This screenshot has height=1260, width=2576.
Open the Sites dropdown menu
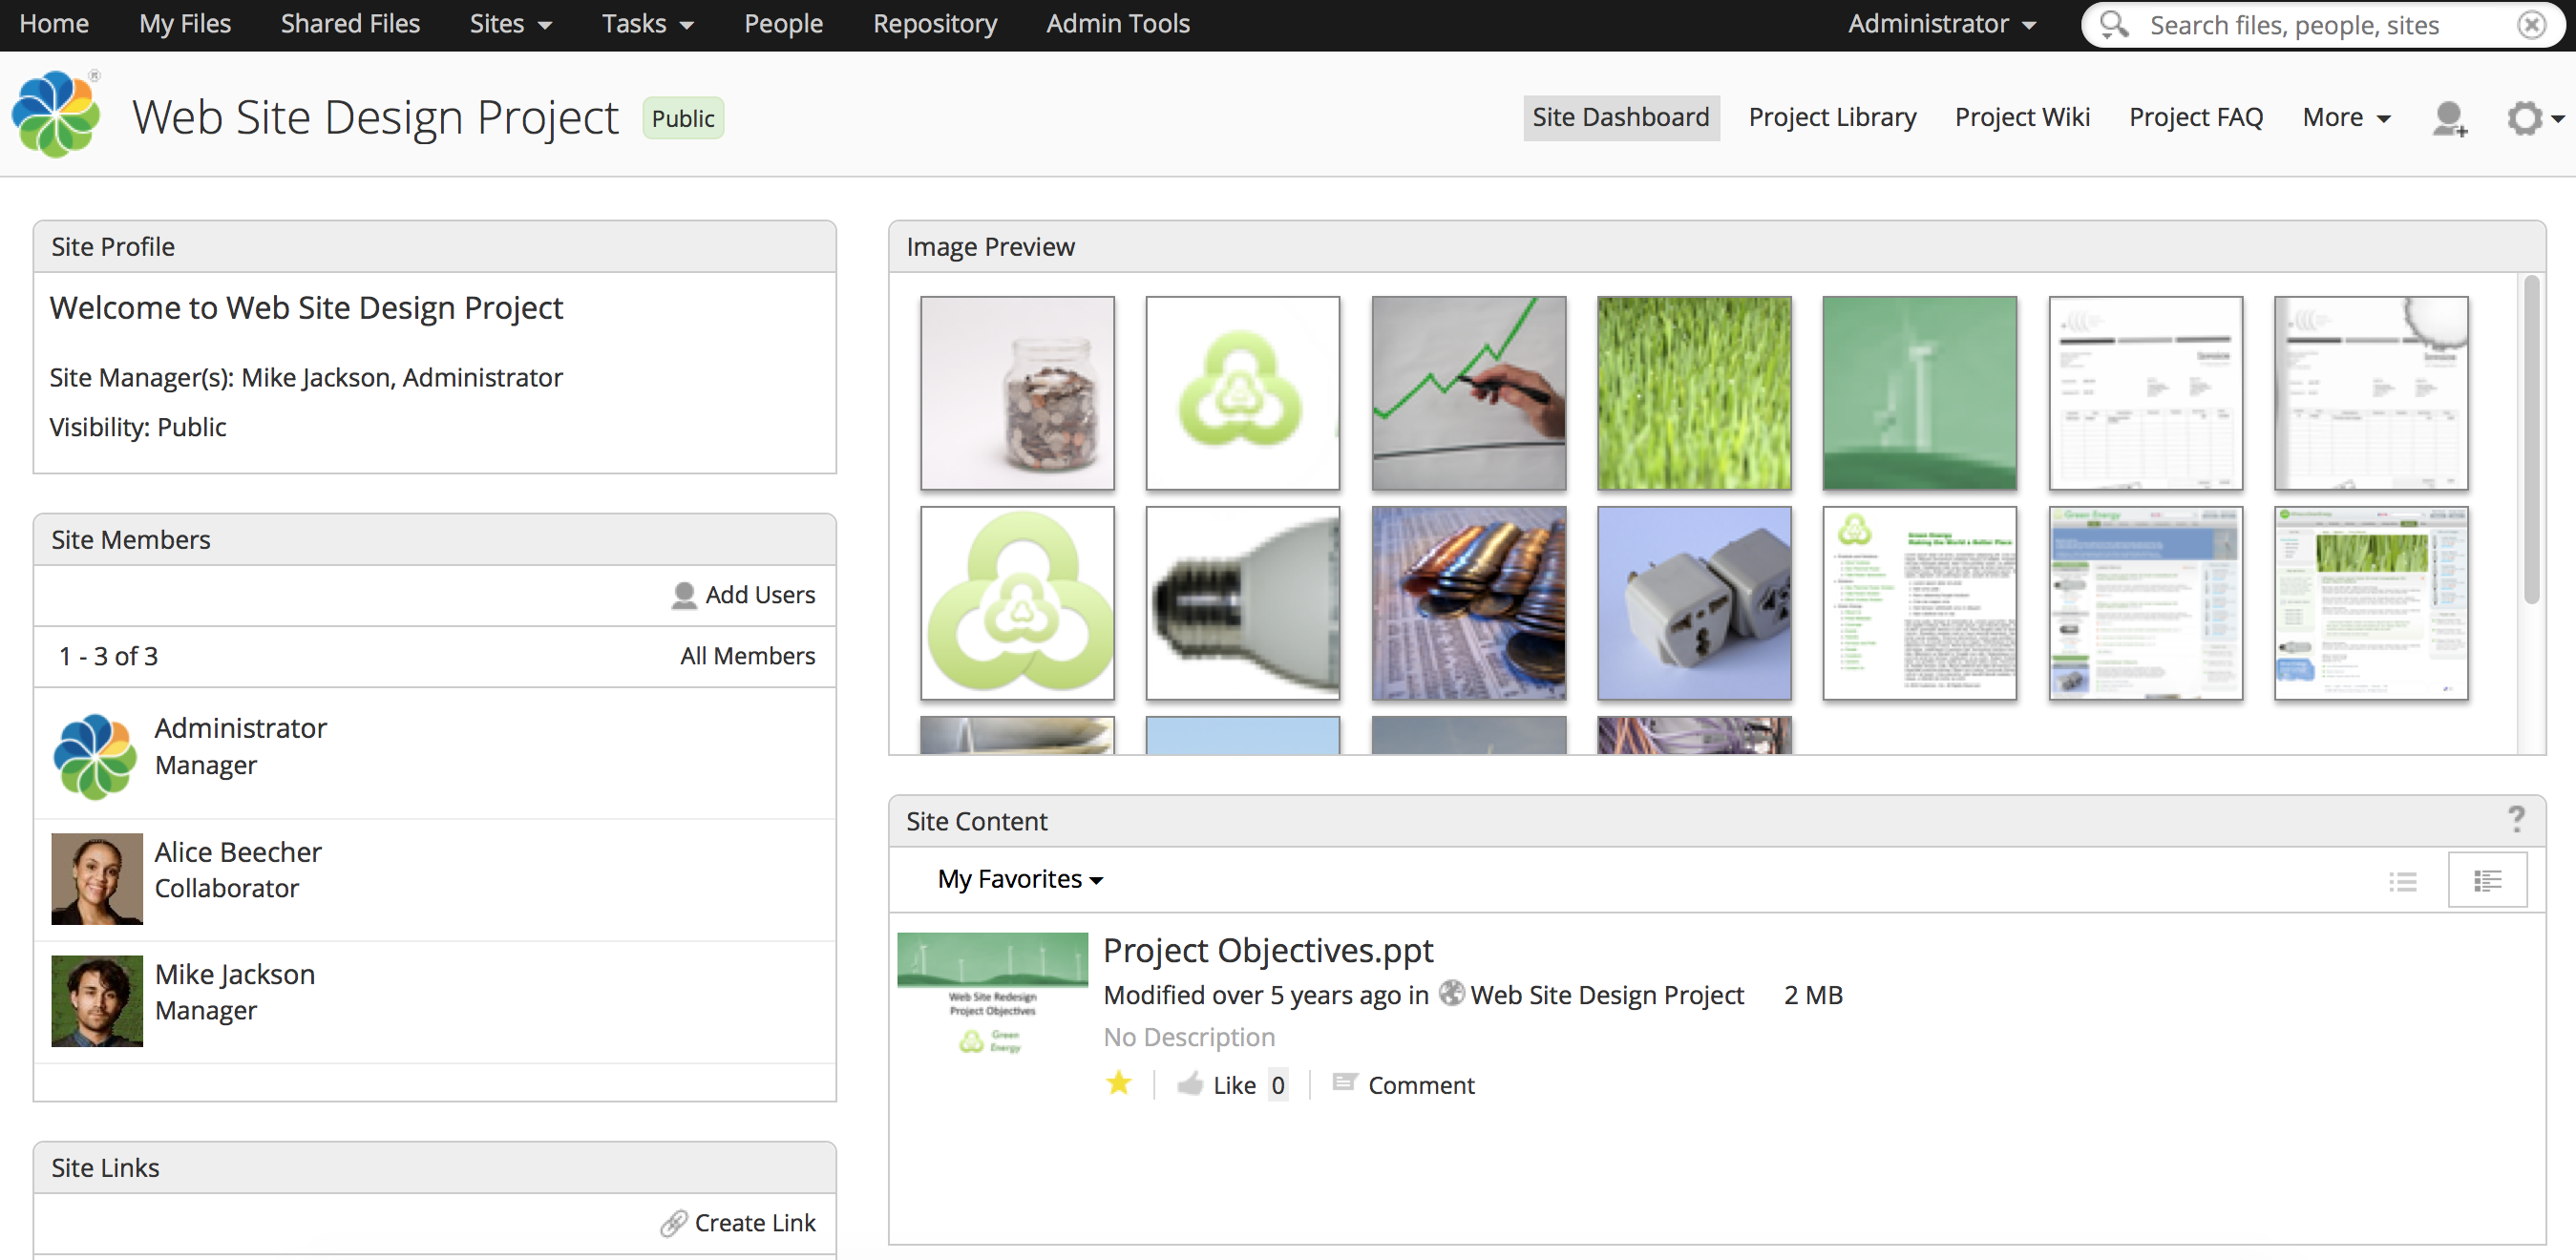click(x=510, y=24)
